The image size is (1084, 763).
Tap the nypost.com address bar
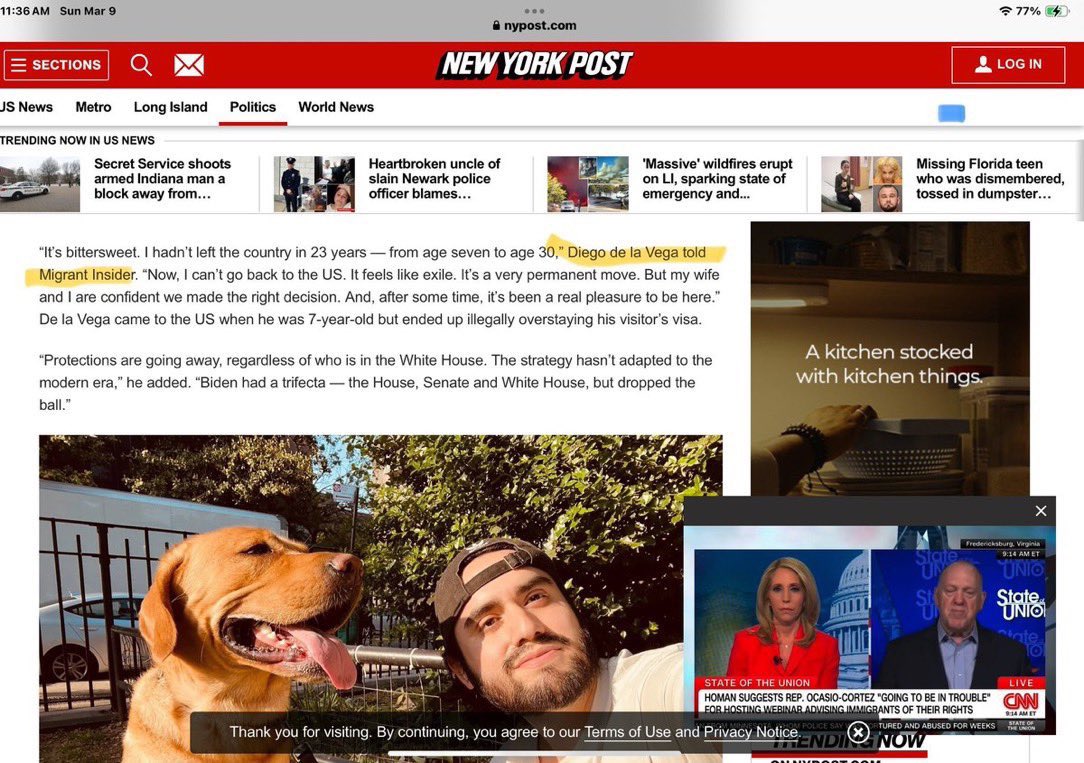point(534,26)
